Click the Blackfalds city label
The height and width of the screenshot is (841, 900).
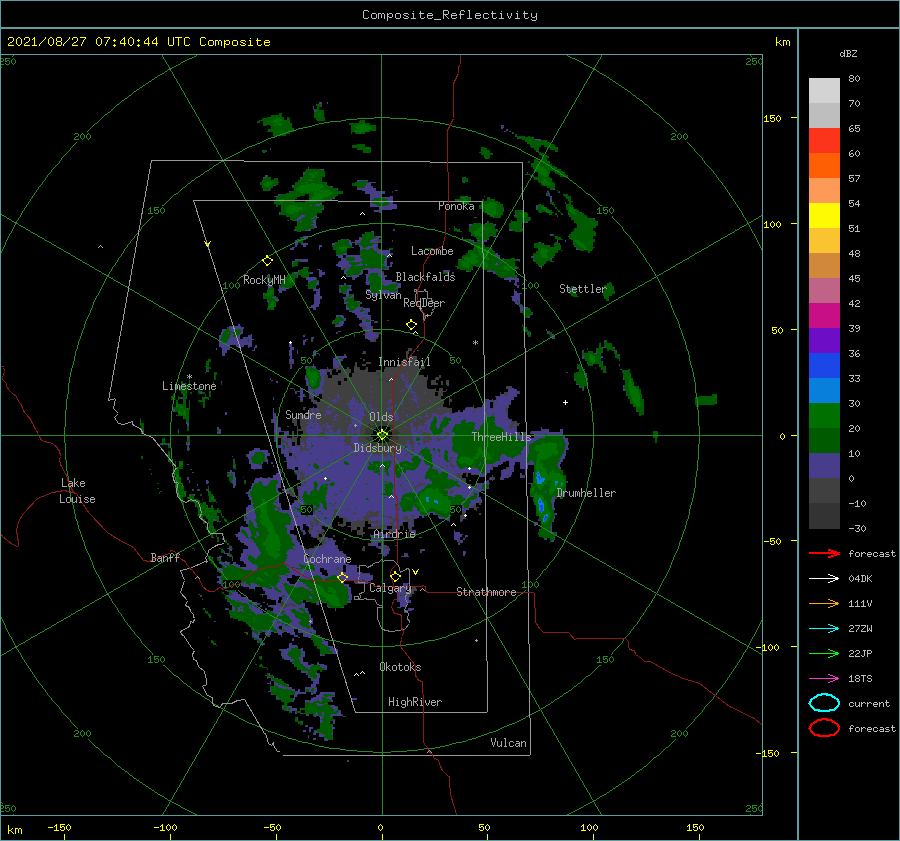pos(425,277)
